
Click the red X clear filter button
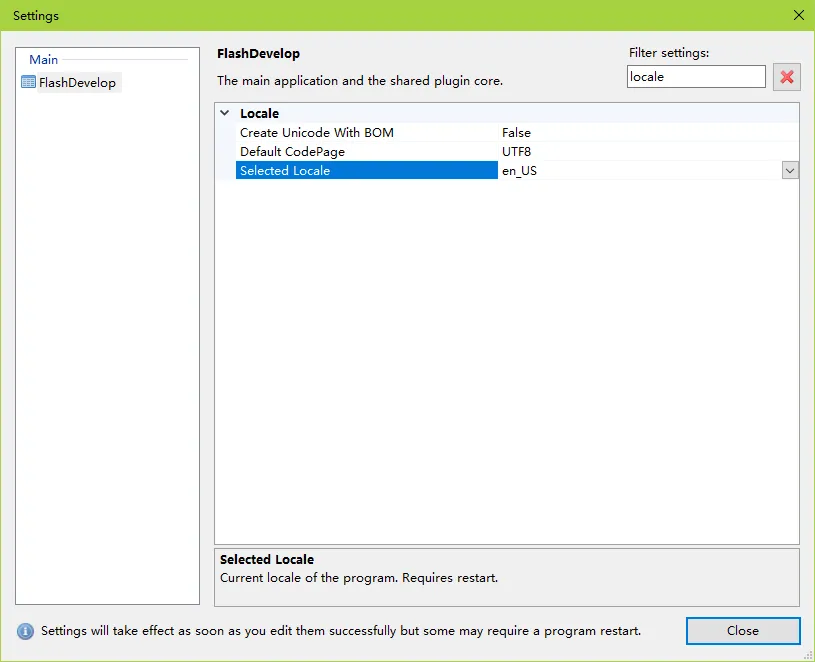[787, 77]
